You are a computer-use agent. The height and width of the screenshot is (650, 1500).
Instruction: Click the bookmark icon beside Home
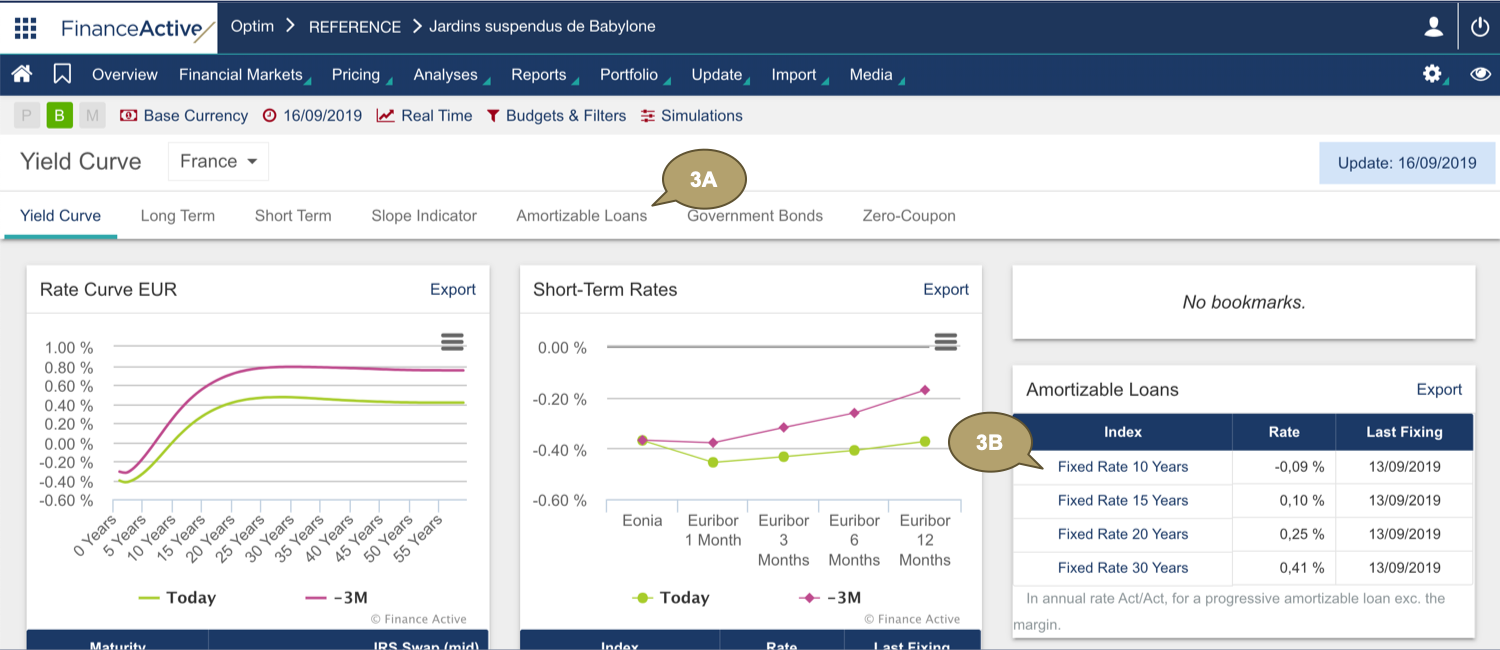[62, 74]
